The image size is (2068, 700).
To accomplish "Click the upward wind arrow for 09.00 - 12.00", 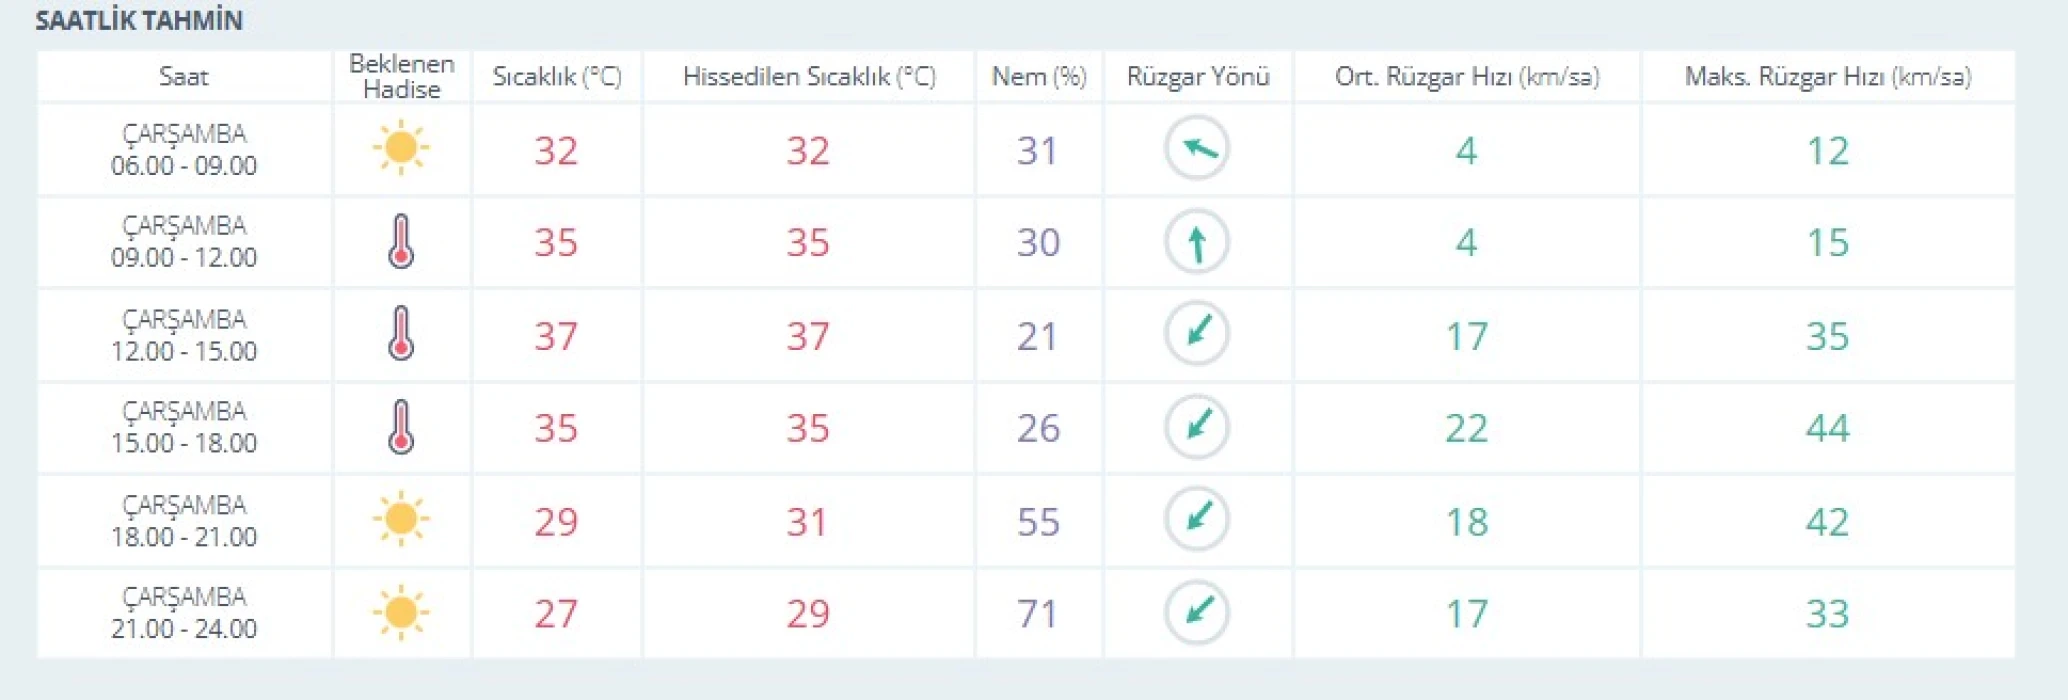I will point(1197,242).
